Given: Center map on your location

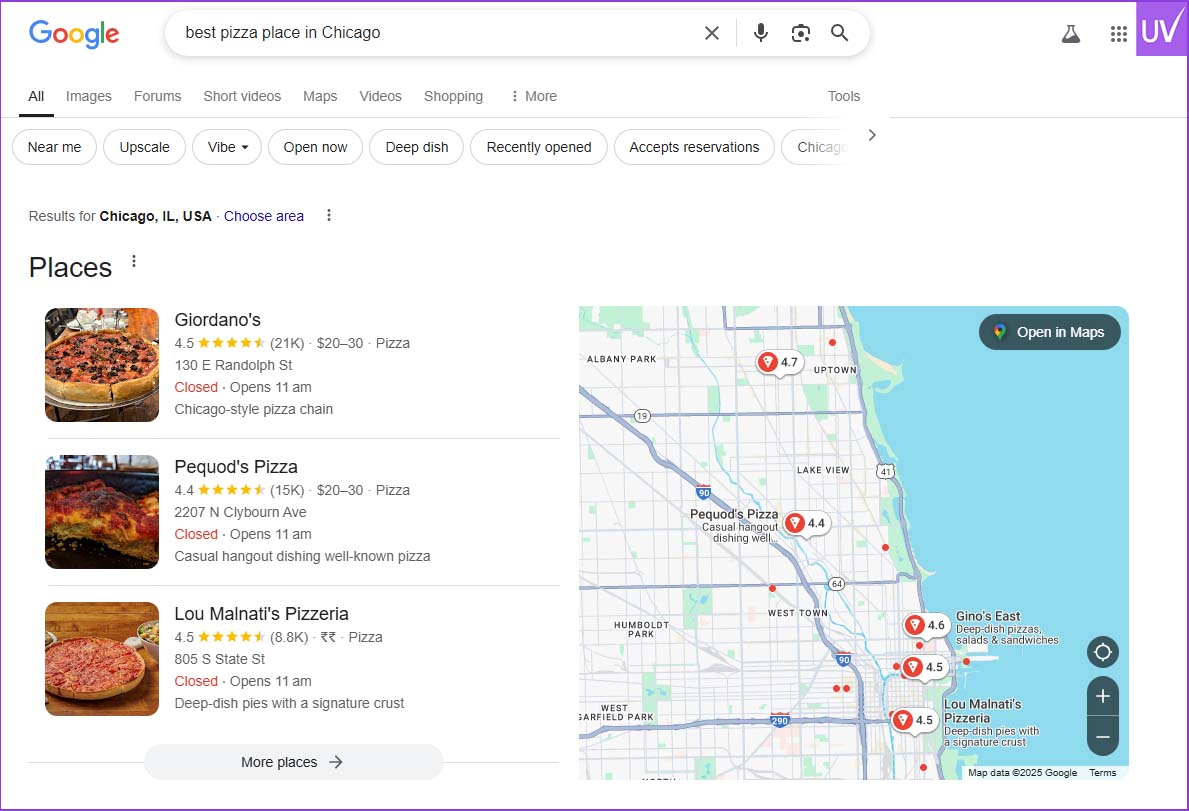Looking at the screenshot, I should point(1103,652).
